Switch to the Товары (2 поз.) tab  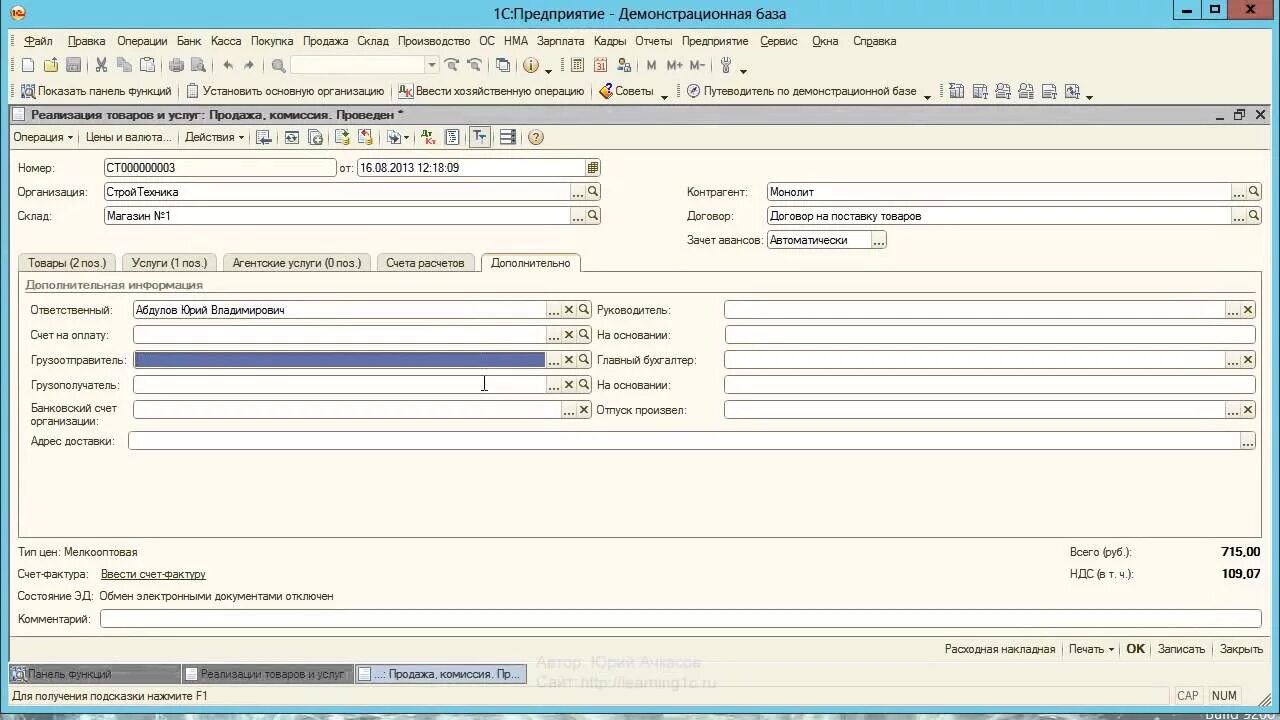coord(67,263)
